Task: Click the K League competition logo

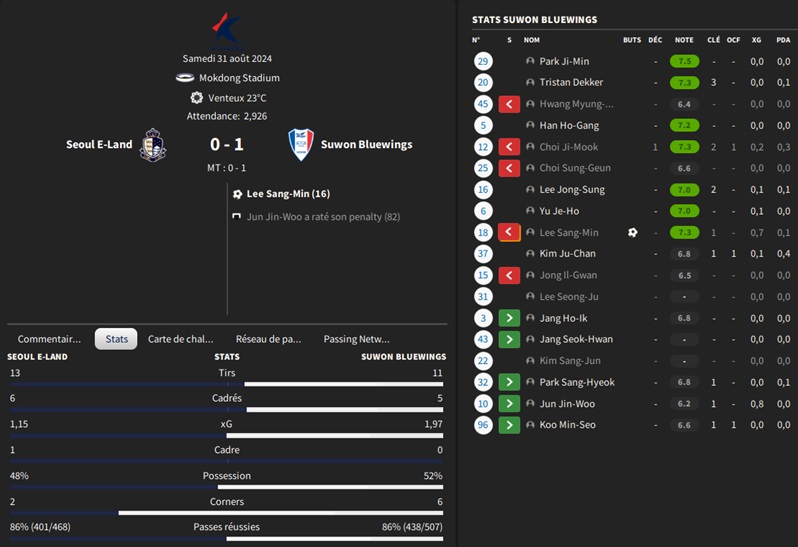Action: (x=227, y=30)
